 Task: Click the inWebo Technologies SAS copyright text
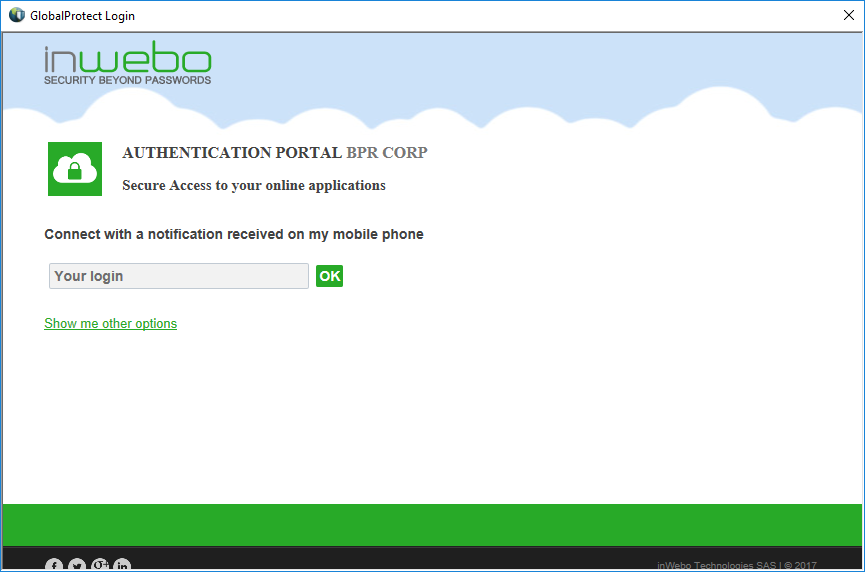(x=736, y=565)
